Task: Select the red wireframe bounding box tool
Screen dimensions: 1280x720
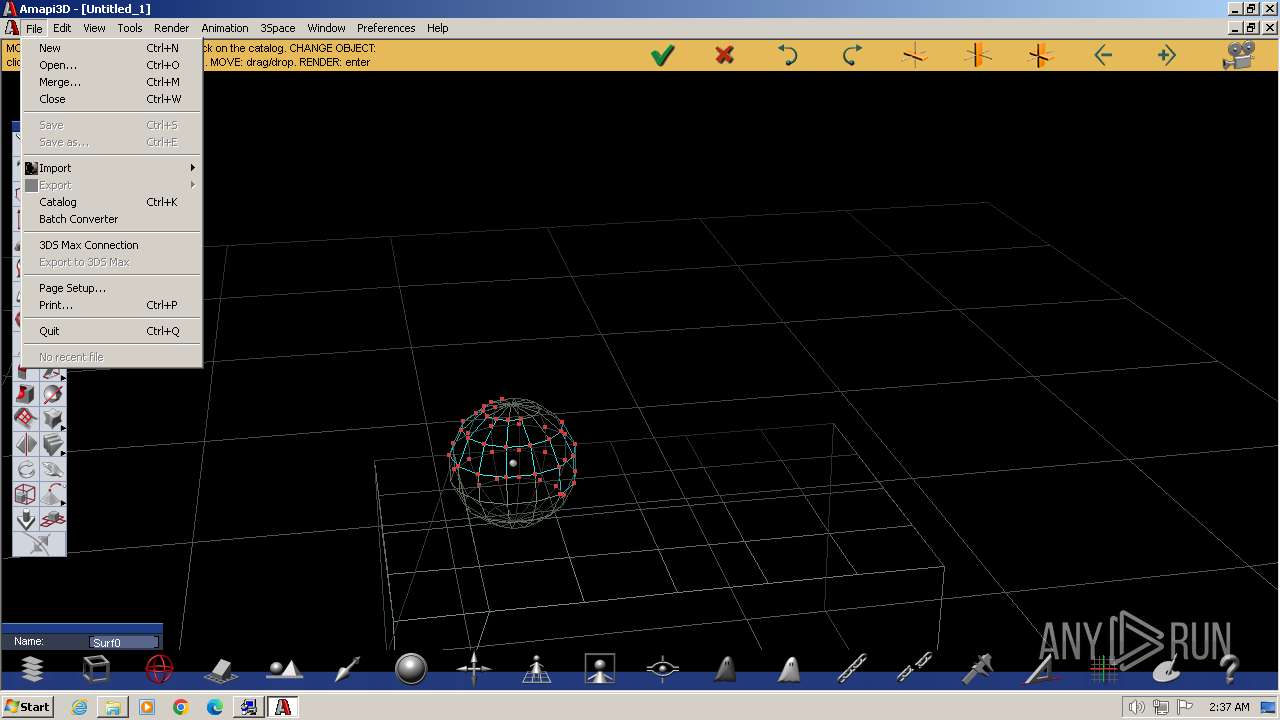Action: pos(26,494)
